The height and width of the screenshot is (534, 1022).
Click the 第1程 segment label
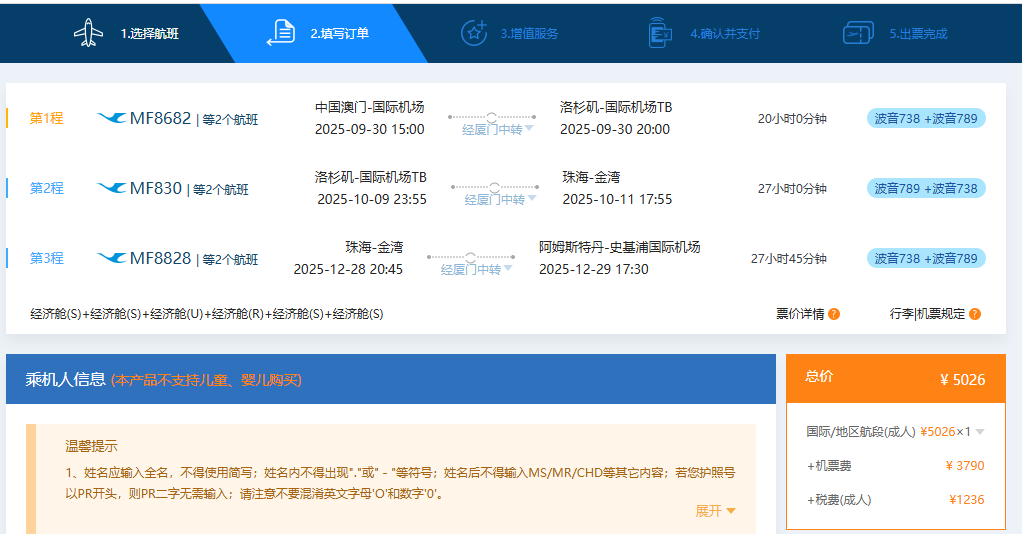coord(46,118)
